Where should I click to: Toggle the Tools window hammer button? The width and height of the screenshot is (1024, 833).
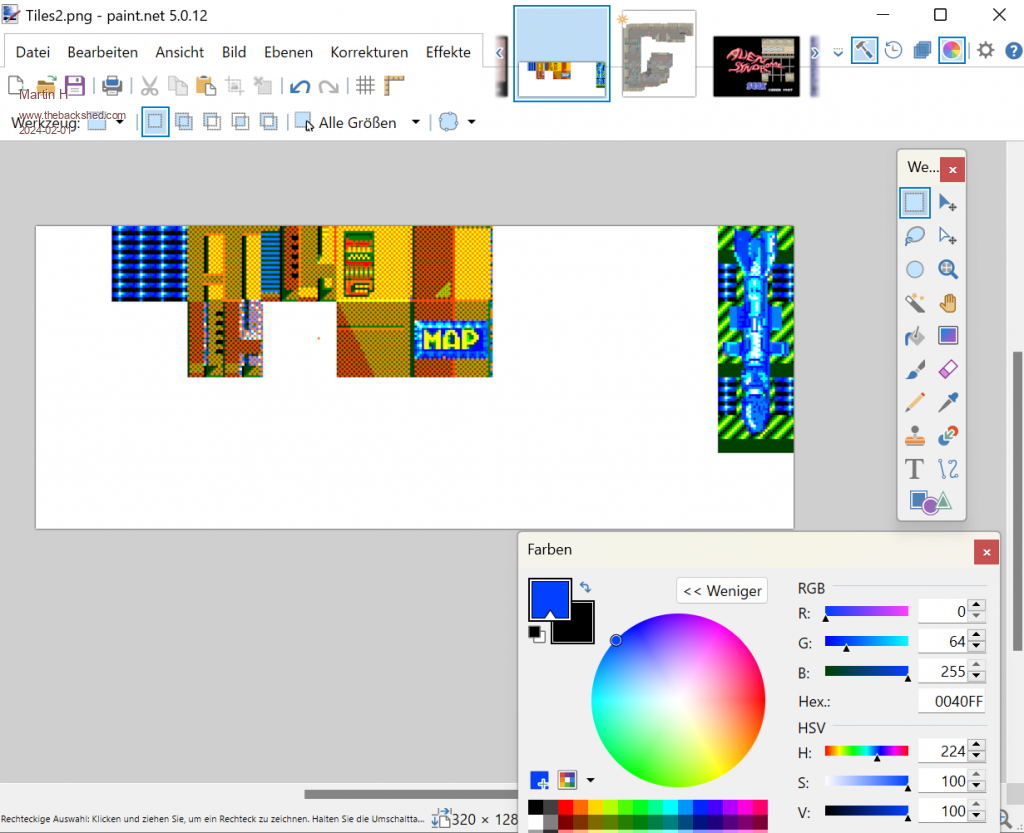click(x=864, y=50)
